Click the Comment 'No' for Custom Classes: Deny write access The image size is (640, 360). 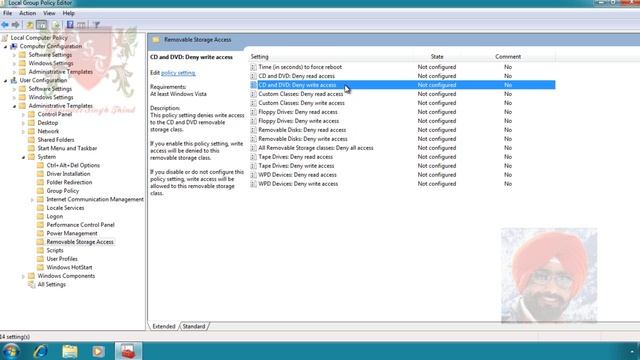point(508,103)
